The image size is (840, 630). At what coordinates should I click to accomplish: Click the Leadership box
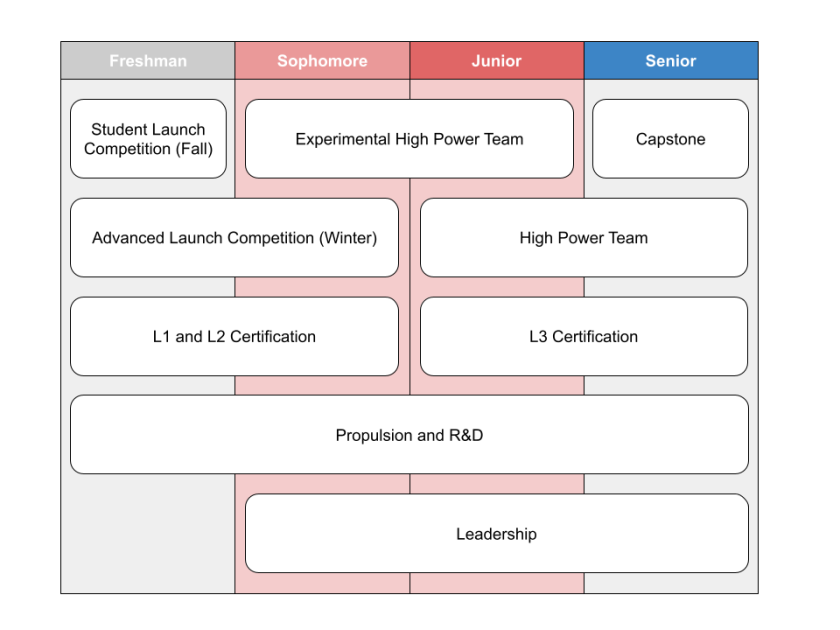click(x=496, y=534)
